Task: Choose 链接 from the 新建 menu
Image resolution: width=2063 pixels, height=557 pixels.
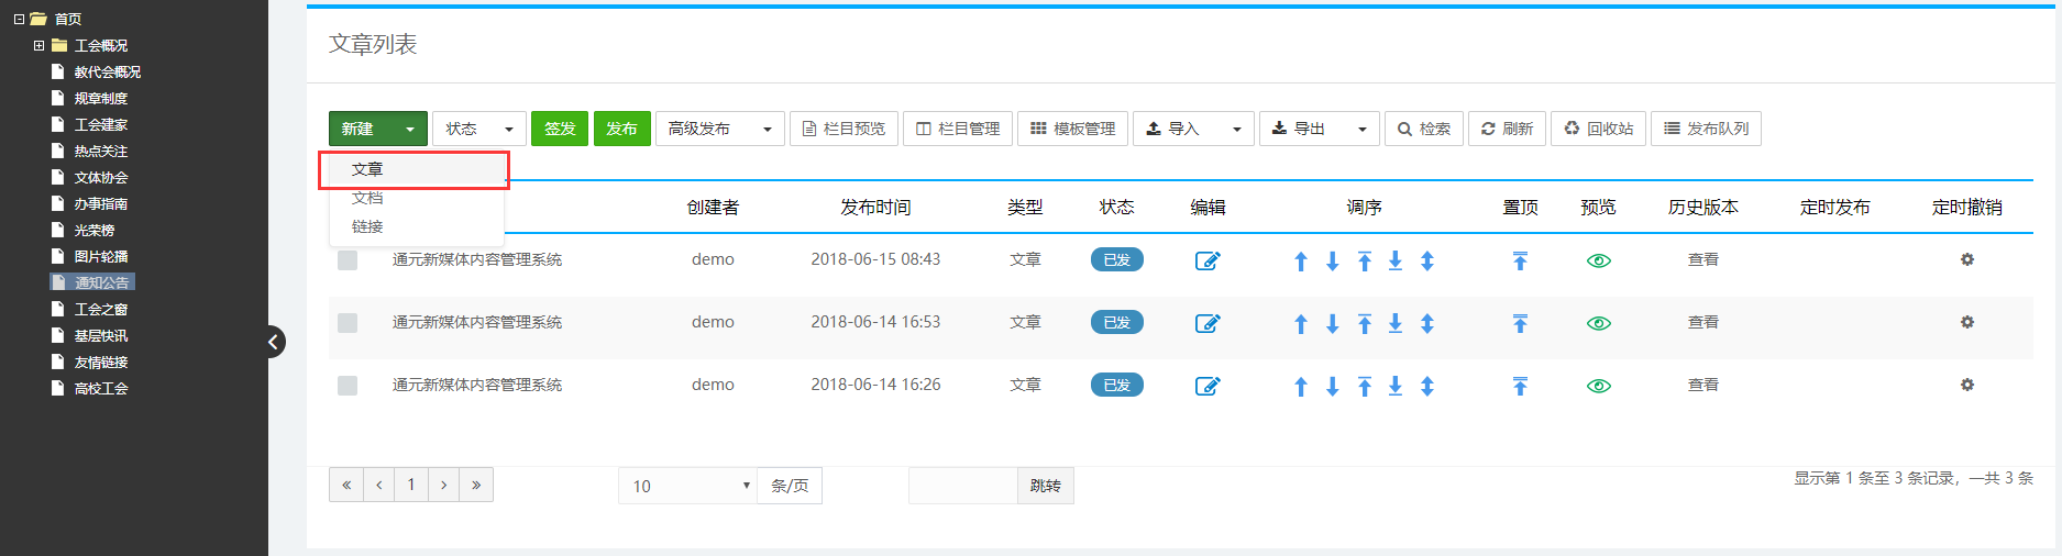Action: click(x=367, y=227)
